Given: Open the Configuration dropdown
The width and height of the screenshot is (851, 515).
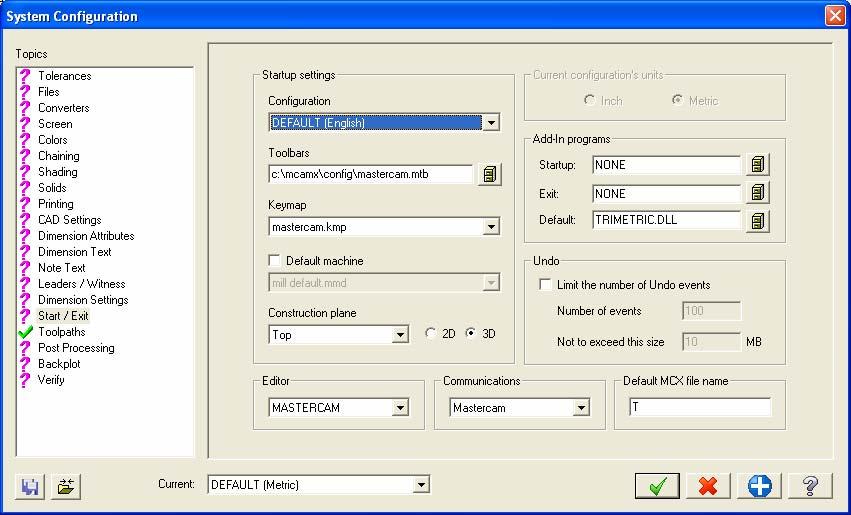Looking at the screenshot, I should pyautogui.click(x=491, y=123).
